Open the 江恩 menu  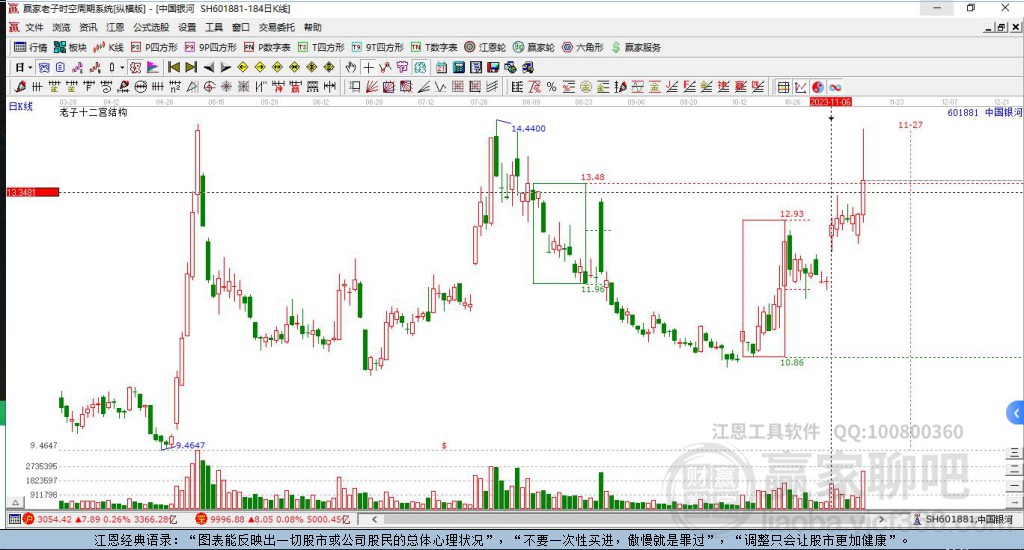point(115,27)
